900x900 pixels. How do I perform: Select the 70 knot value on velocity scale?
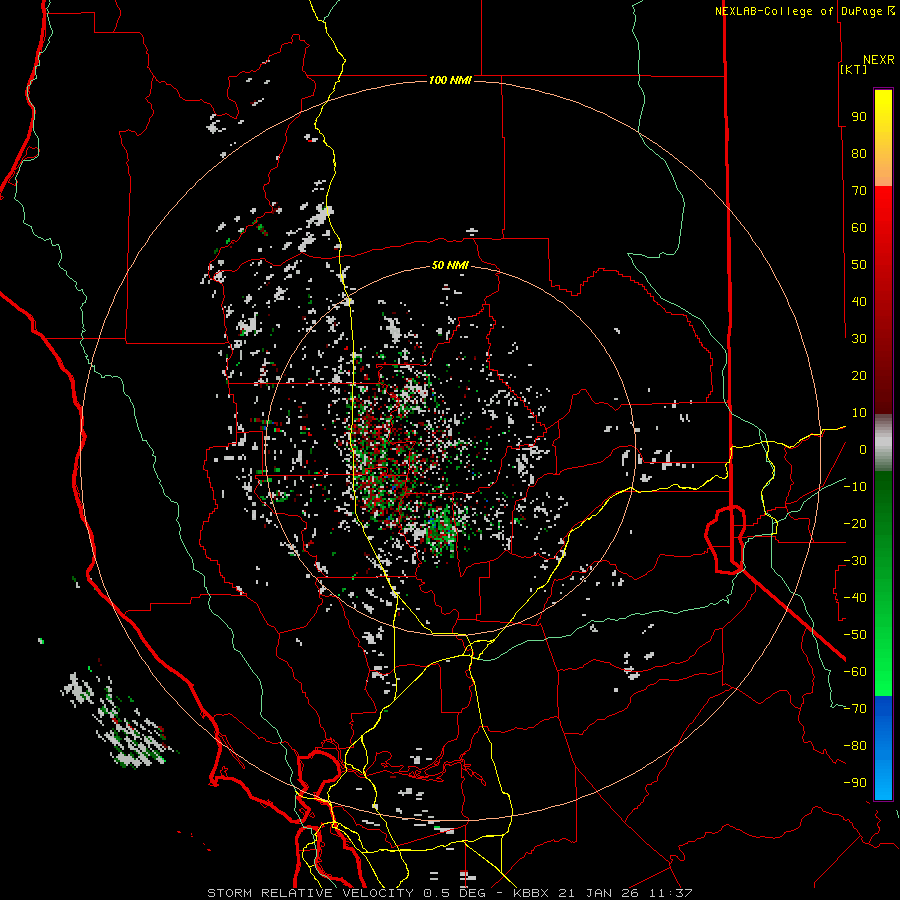pos(859,191)
